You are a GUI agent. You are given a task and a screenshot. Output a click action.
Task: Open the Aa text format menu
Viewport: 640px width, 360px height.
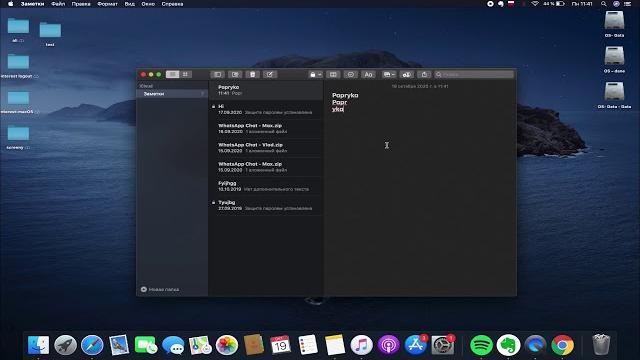(x=368, y=74)
